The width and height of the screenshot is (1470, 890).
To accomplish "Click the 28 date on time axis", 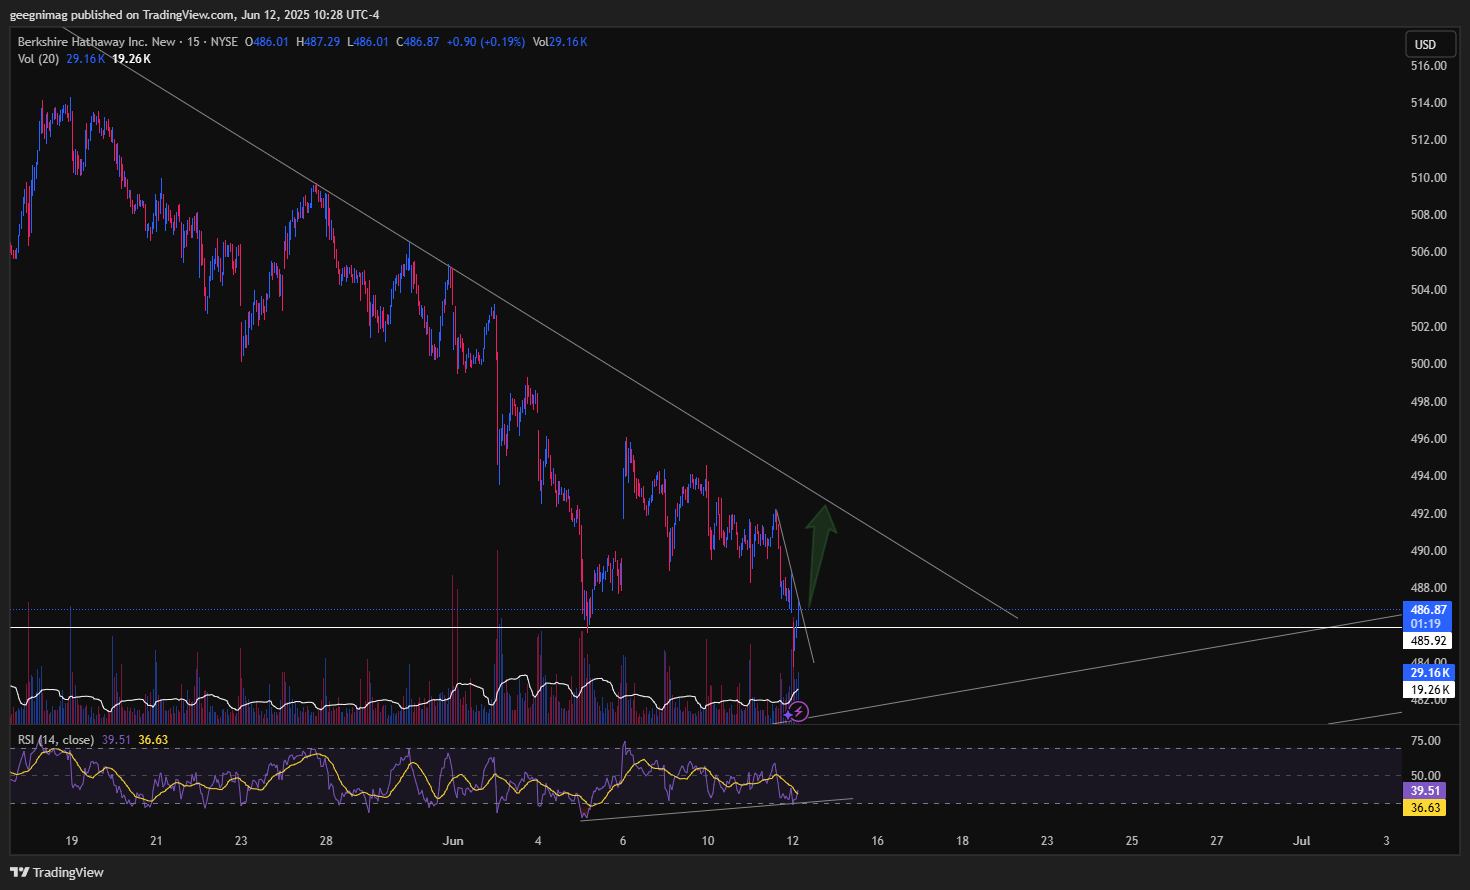I will pyautogui.click(x=326, y=841).
